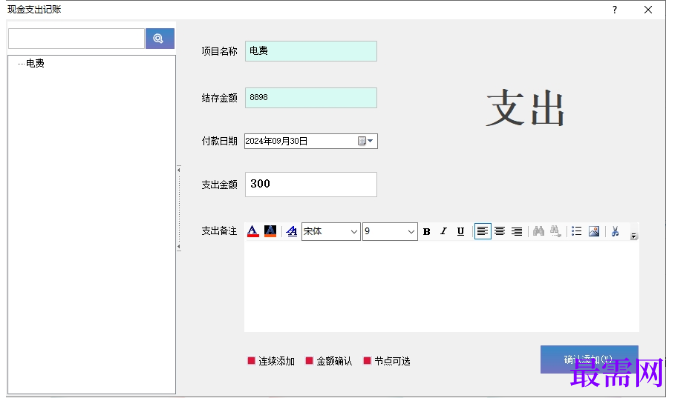682x404 pixels.
Task: Set text background highlight color
Action: pyautogui.click(x=270, y=231)
